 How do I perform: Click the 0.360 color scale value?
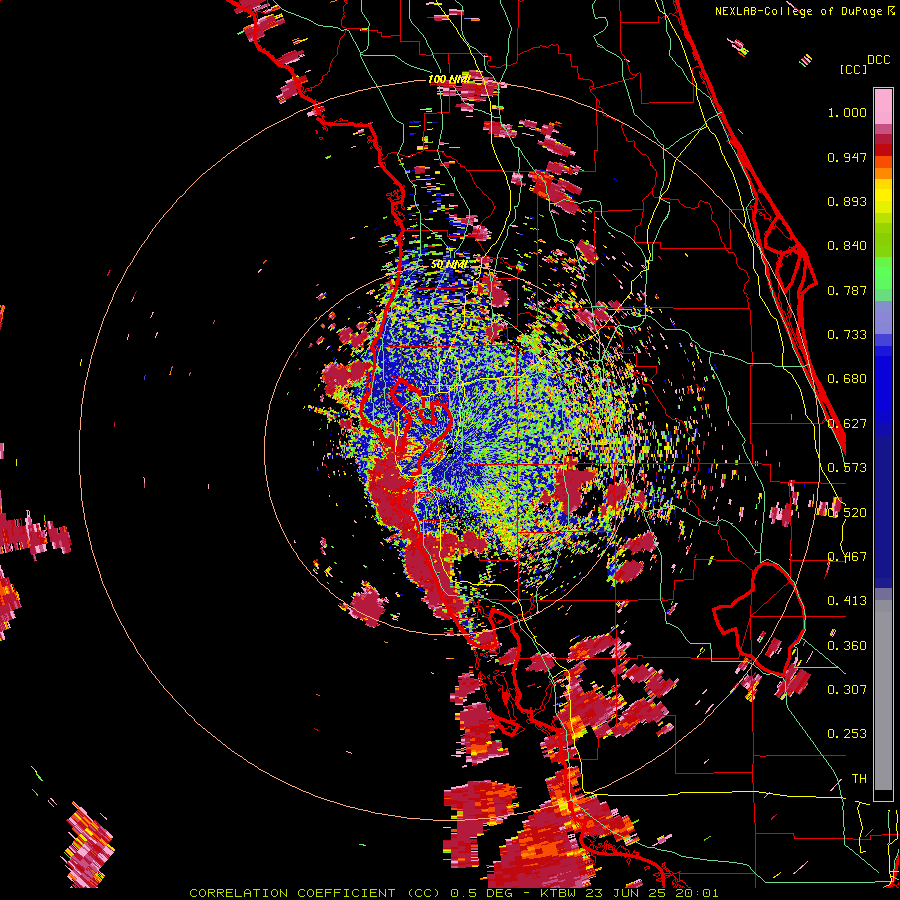click(x=847, y=646)
